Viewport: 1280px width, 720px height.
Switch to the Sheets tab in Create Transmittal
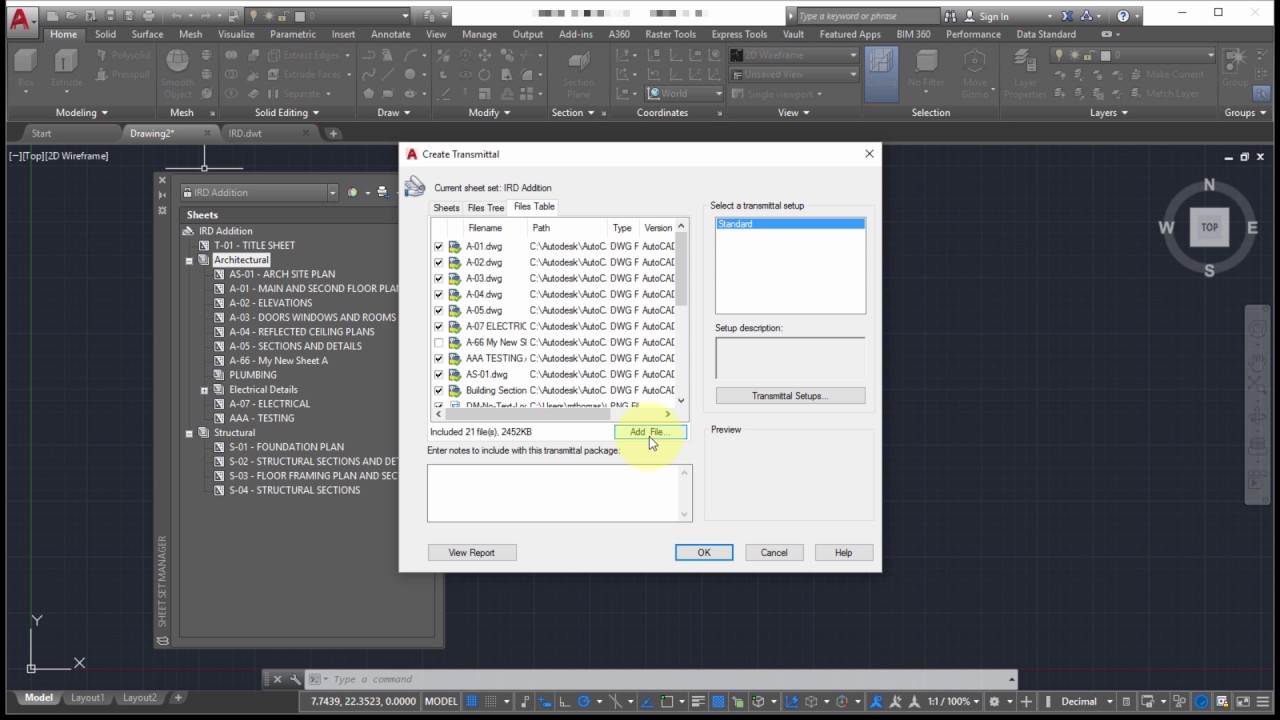point(446,208)
